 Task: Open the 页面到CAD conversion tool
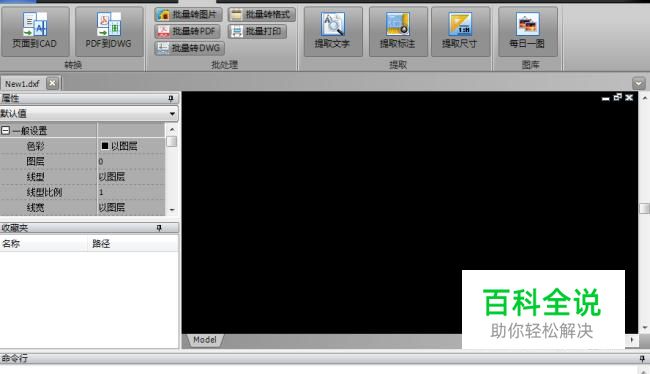coord(35,32)
